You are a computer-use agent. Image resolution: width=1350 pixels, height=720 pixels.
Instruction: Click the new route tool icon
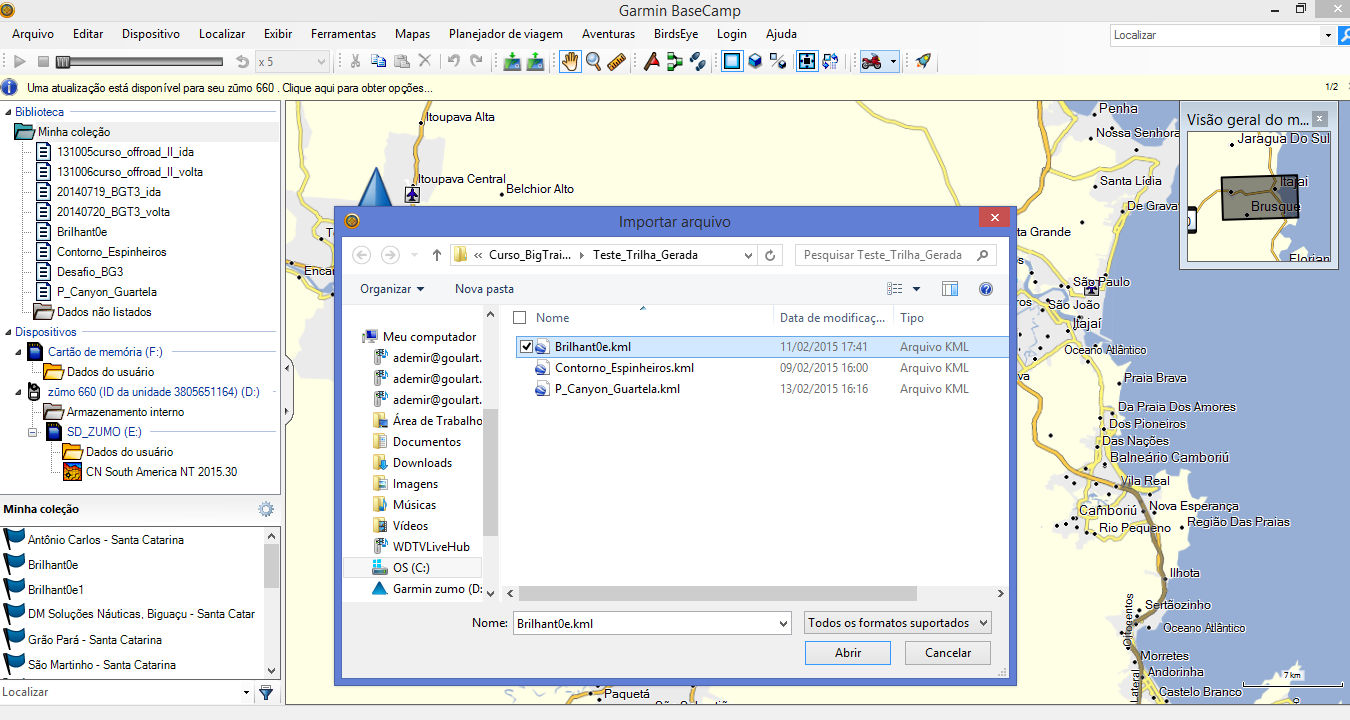(675, 61)
